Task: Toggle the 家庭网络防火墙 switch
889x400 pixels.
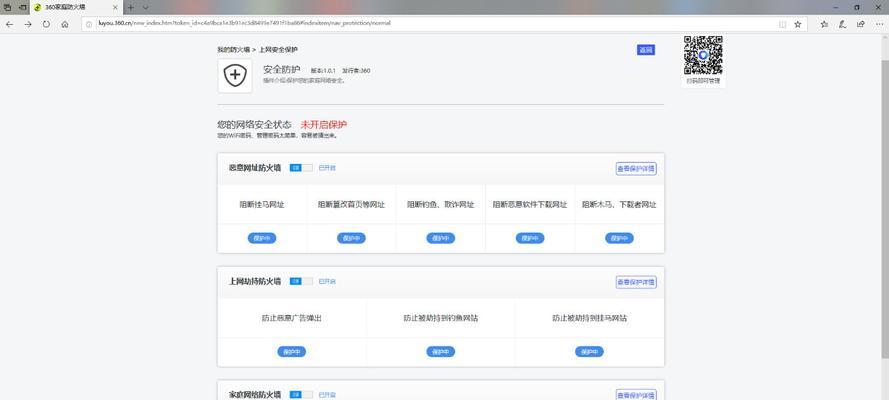Action: pyautogui.click(x=301, y=394)
